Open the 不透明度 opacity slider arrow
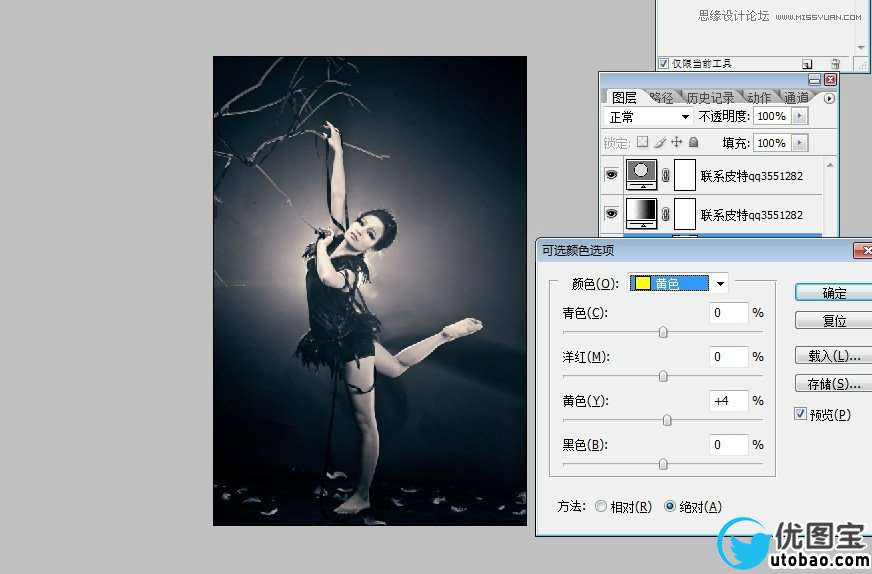 point(799,116)
